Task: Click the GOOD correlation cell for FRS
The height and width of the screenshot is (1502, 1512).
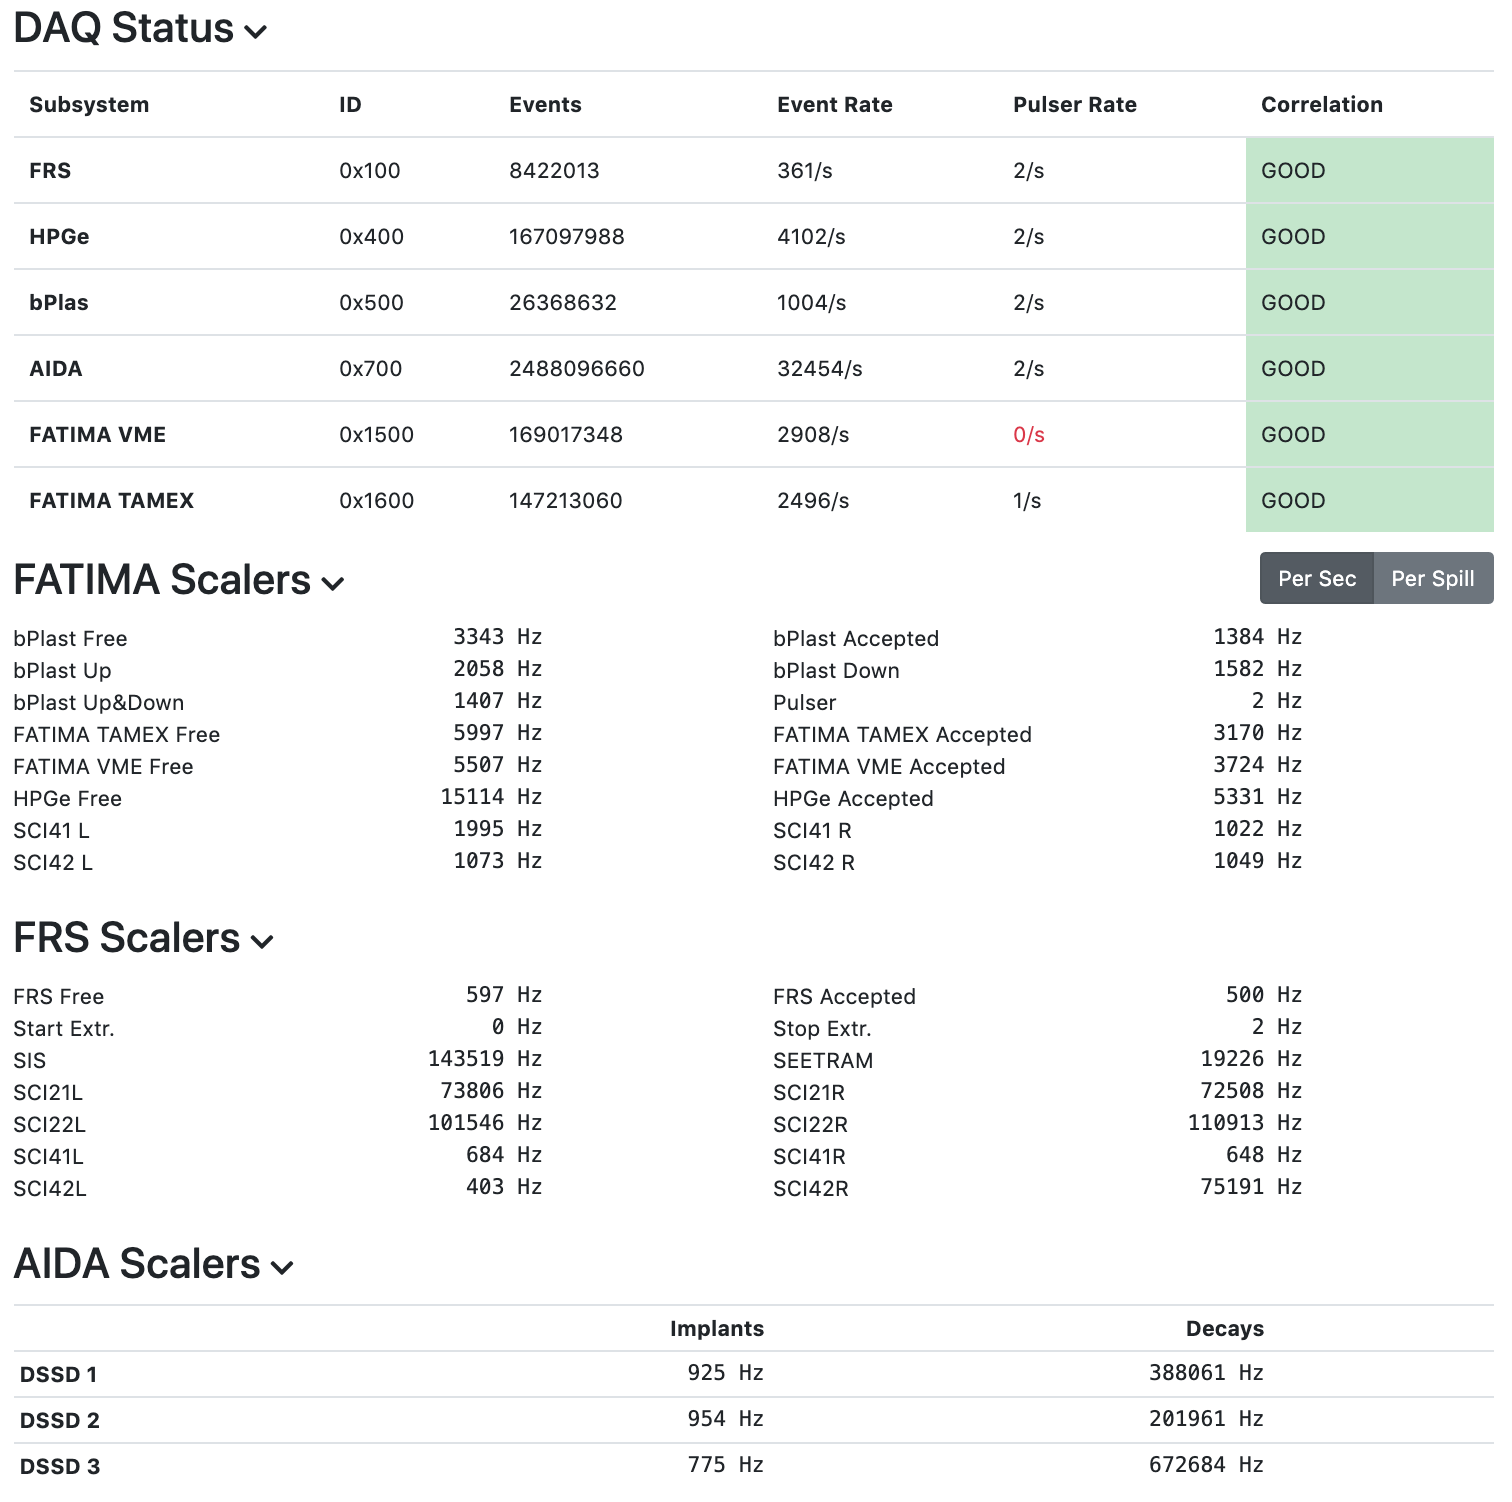Action: 1368,171
